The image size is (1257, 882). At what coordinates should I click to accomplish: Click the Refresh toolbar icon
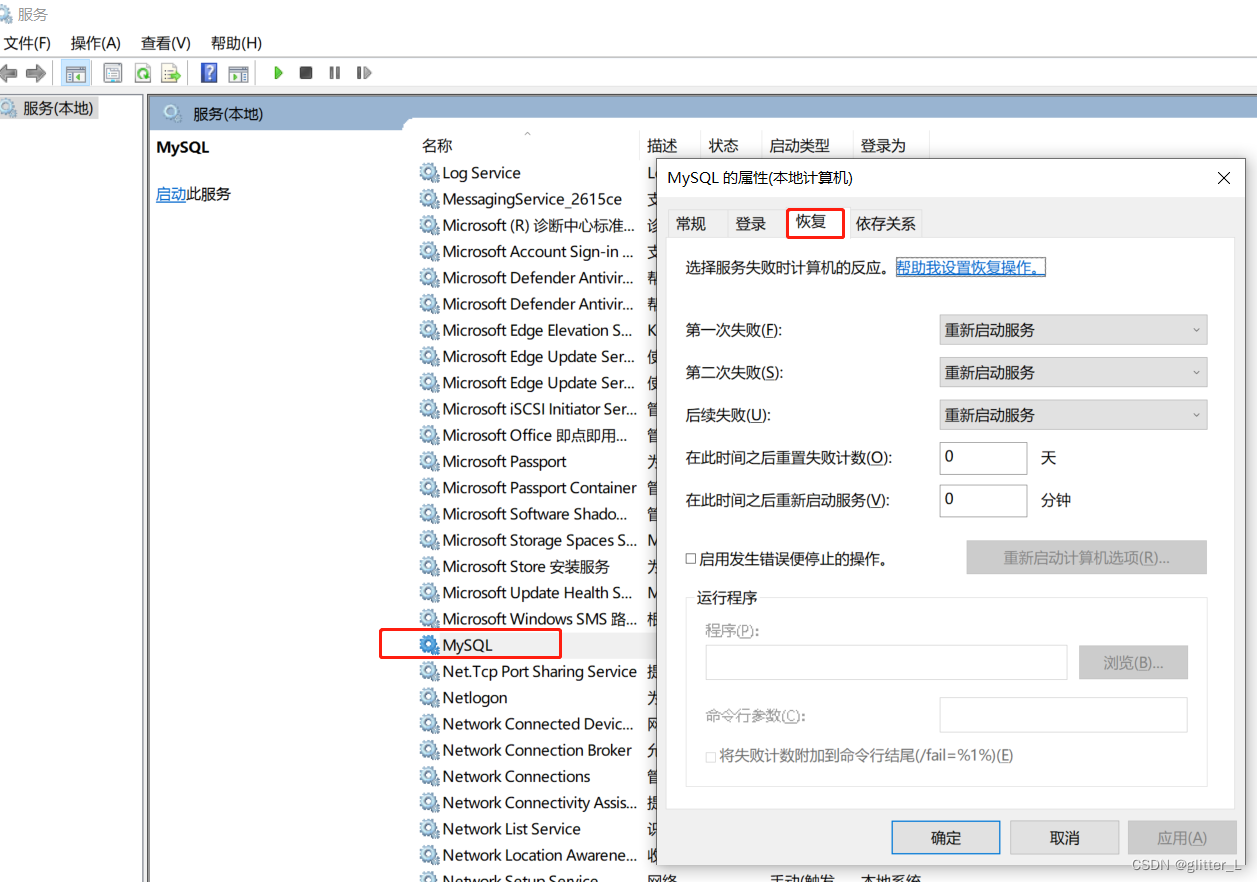coord(143,73)
